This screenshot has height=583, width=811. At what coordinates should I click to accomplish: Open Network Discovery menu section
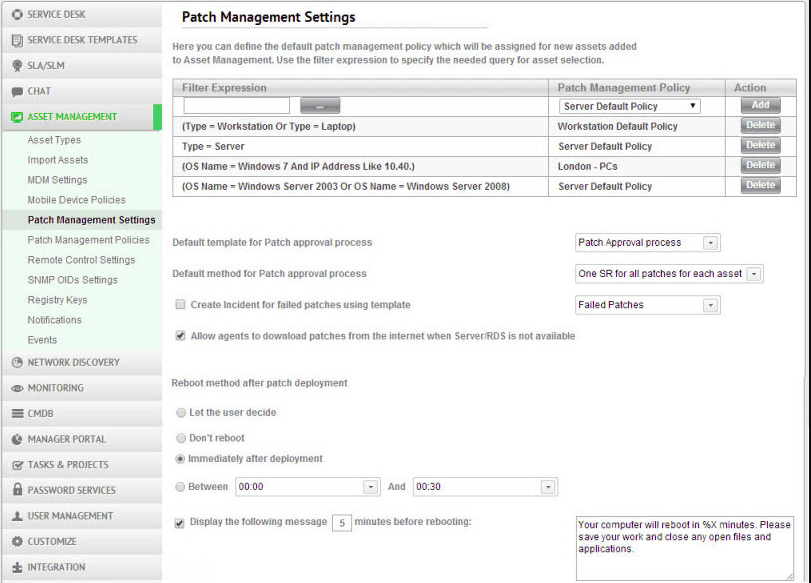(x=82, y=363)
